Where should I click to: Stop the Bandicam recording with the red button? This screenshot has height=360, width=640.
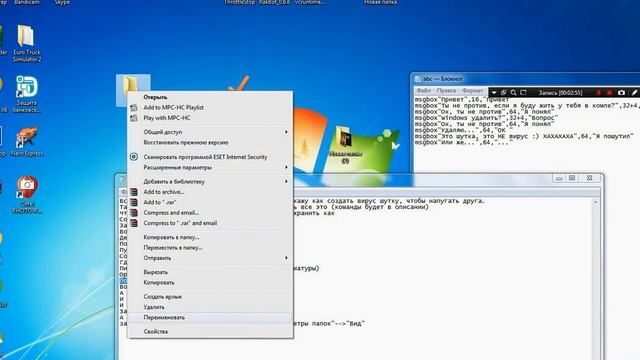point(609,93)
